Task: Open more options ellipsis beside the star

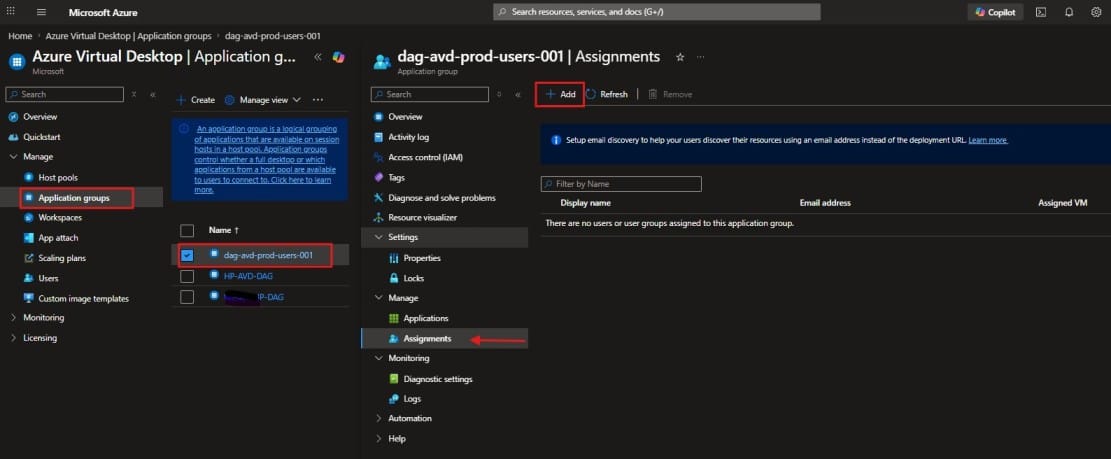Action: [x=701, y=57]
